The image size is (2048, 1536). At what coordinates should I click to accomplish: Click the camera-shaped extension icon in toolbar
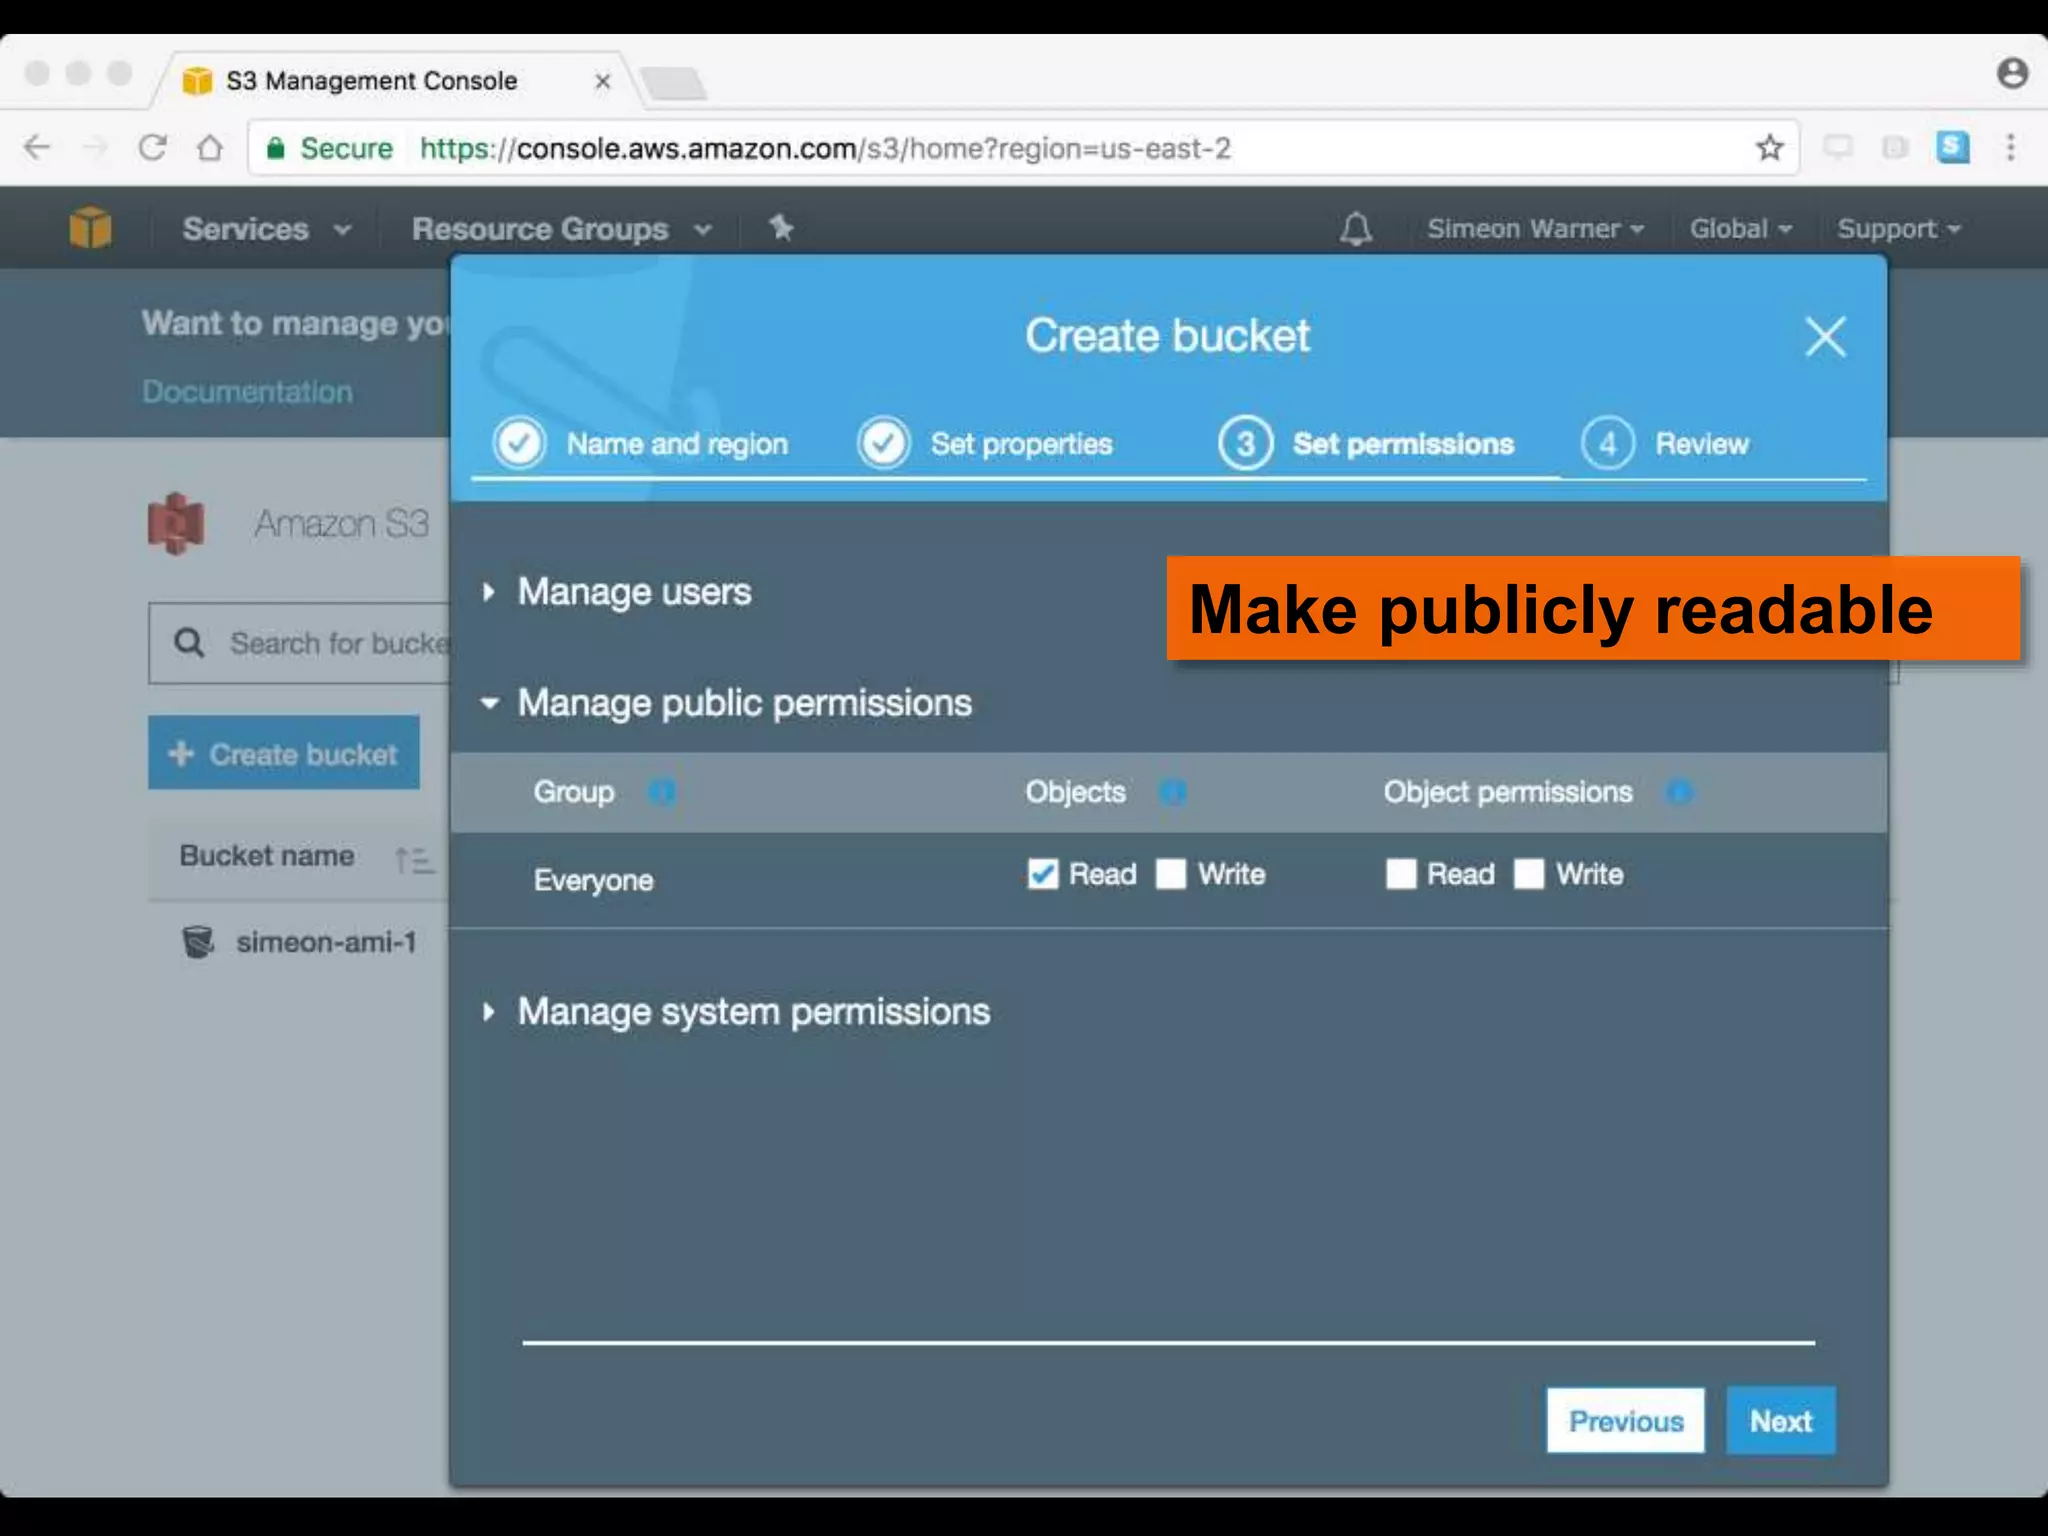(x=1895, y=148)
